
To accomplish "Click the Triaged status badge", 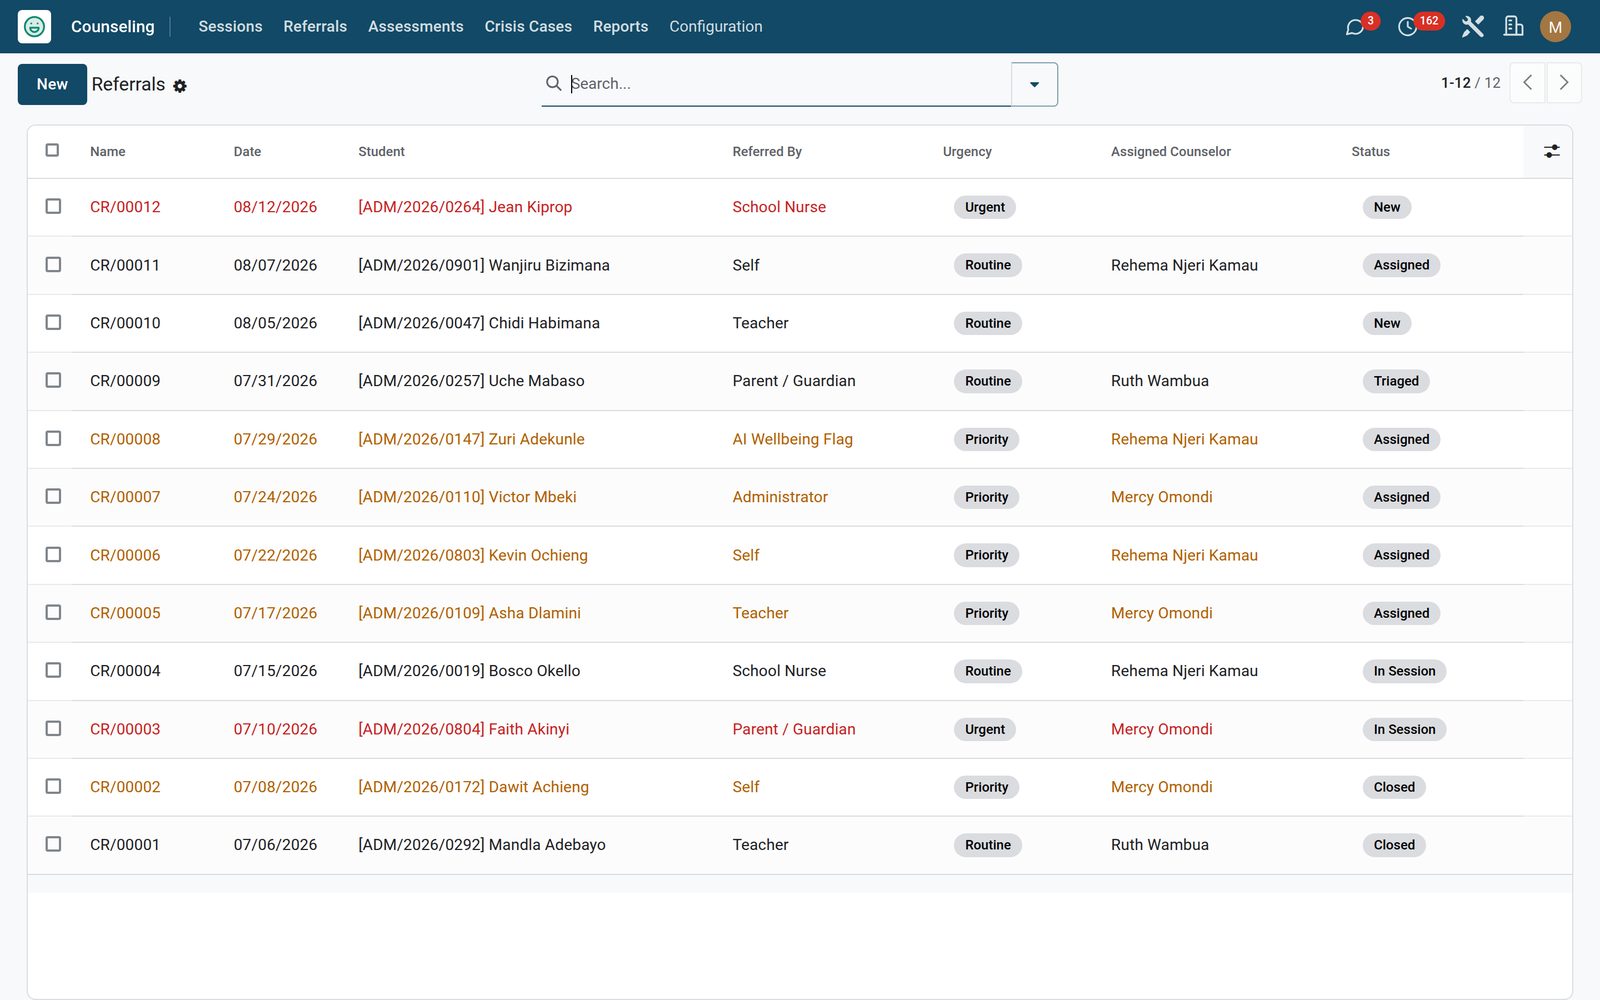I will tap(1396, 381).
